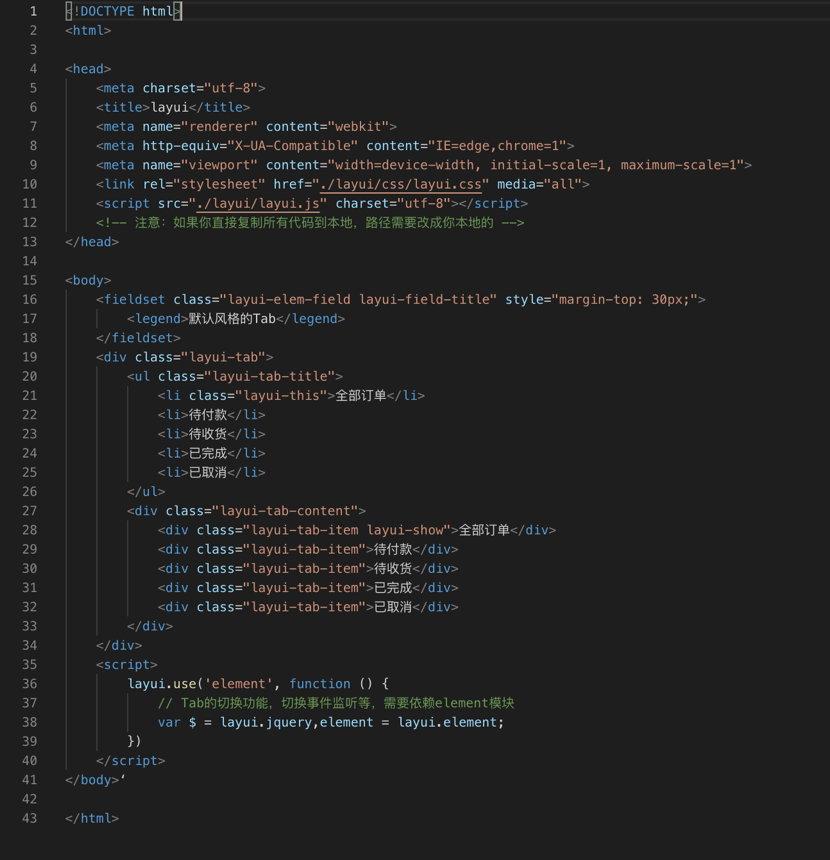Viewport: 830px width, 860px height.
Task: Click the closing ul tag
Action: (146, 491)
